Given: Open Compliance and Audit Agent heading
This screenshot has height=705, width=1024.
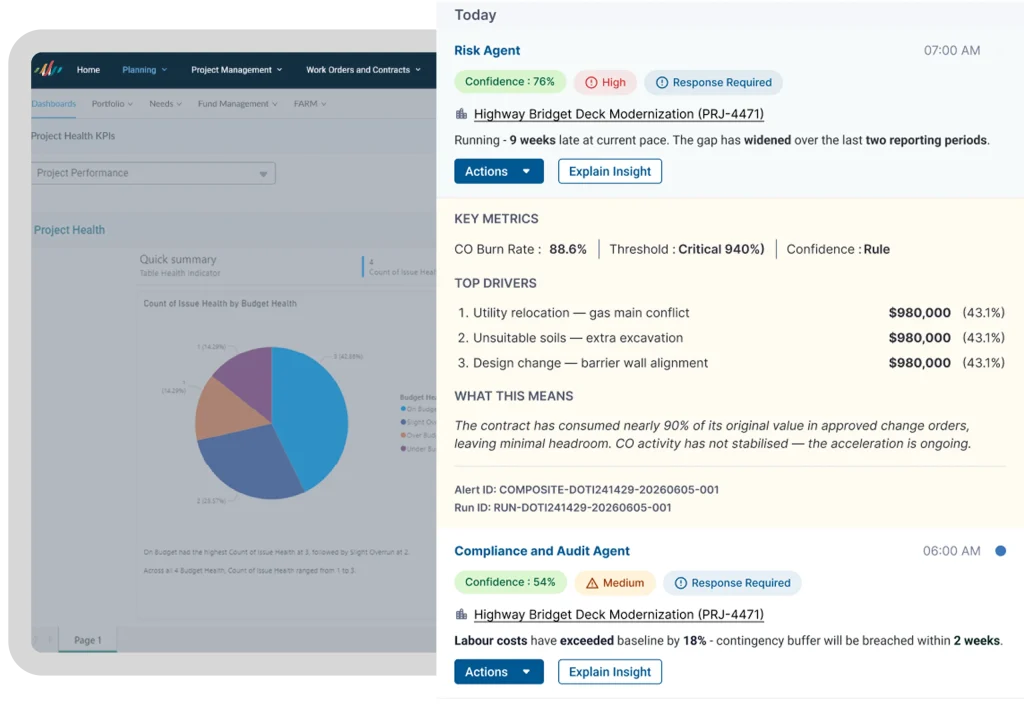Looking at the screenshot, I should (542, 551).
